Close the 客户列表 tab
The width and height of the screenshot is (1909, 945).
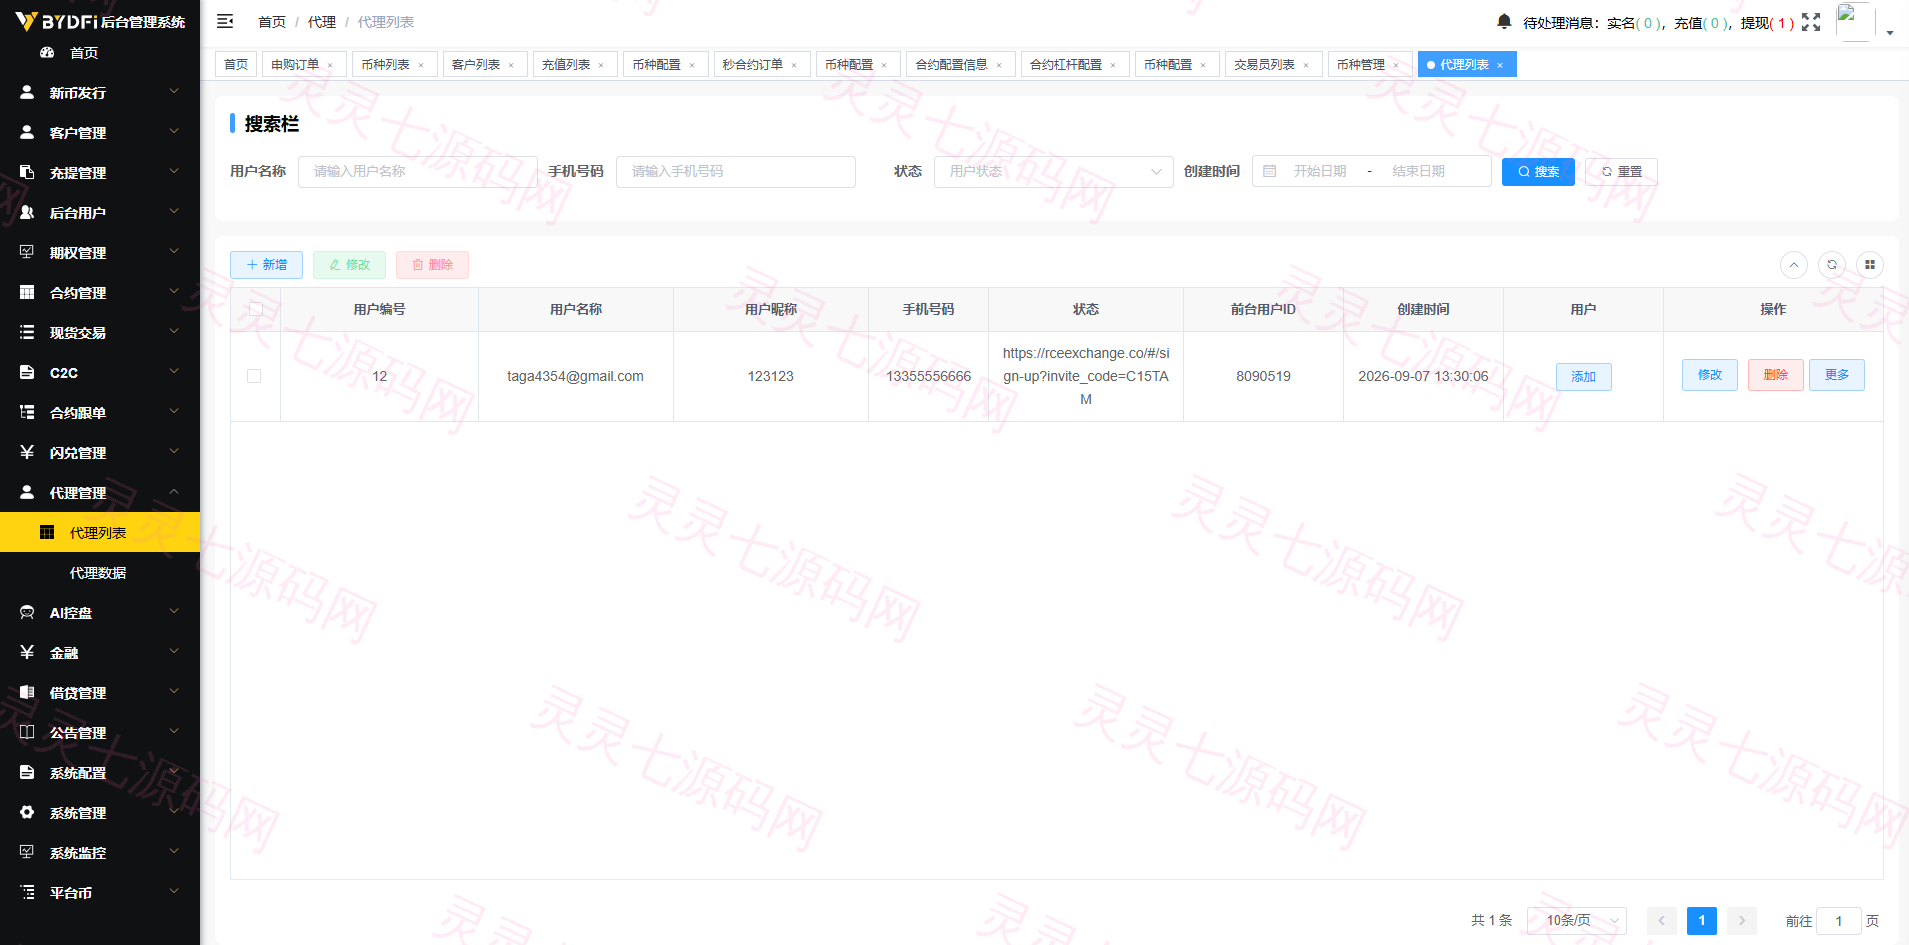[x=511, y=65]
